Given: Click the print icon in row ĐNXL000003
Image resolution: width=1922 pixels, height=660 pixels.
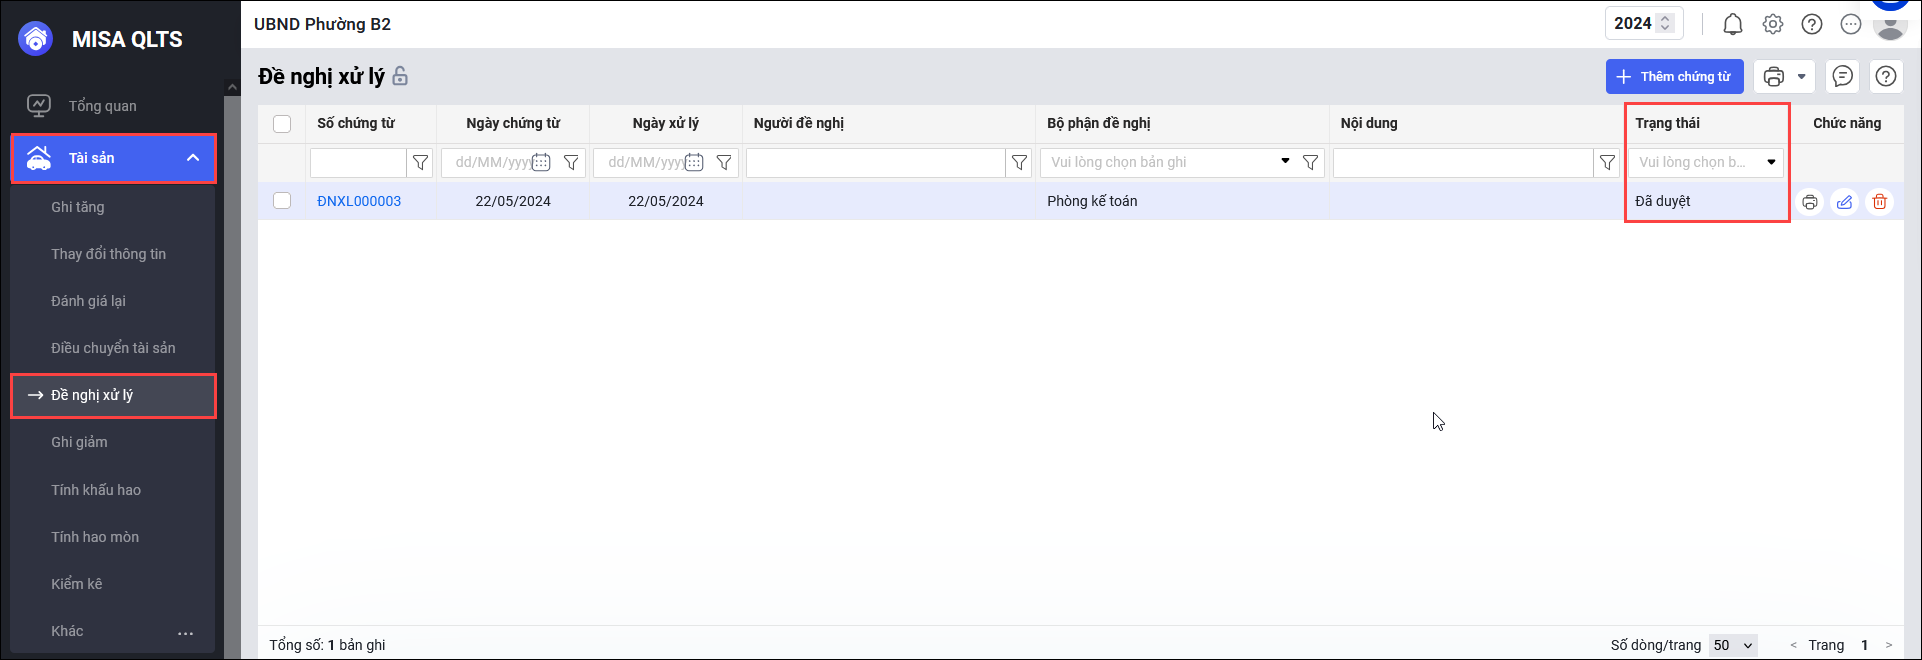Looking at the screenshot, I should 1810,202.
